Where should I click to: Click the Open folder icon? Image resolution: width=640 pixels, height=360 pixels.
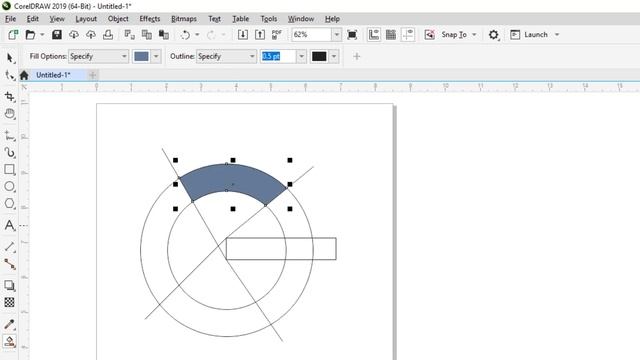coord(30,35)
